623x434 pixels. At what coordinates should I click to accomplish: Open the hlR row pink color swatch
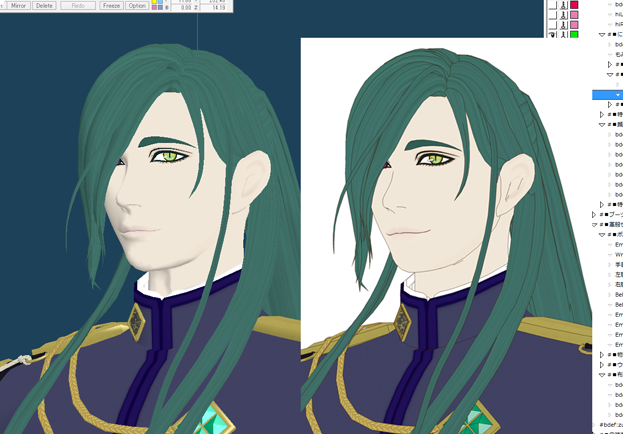574,25
